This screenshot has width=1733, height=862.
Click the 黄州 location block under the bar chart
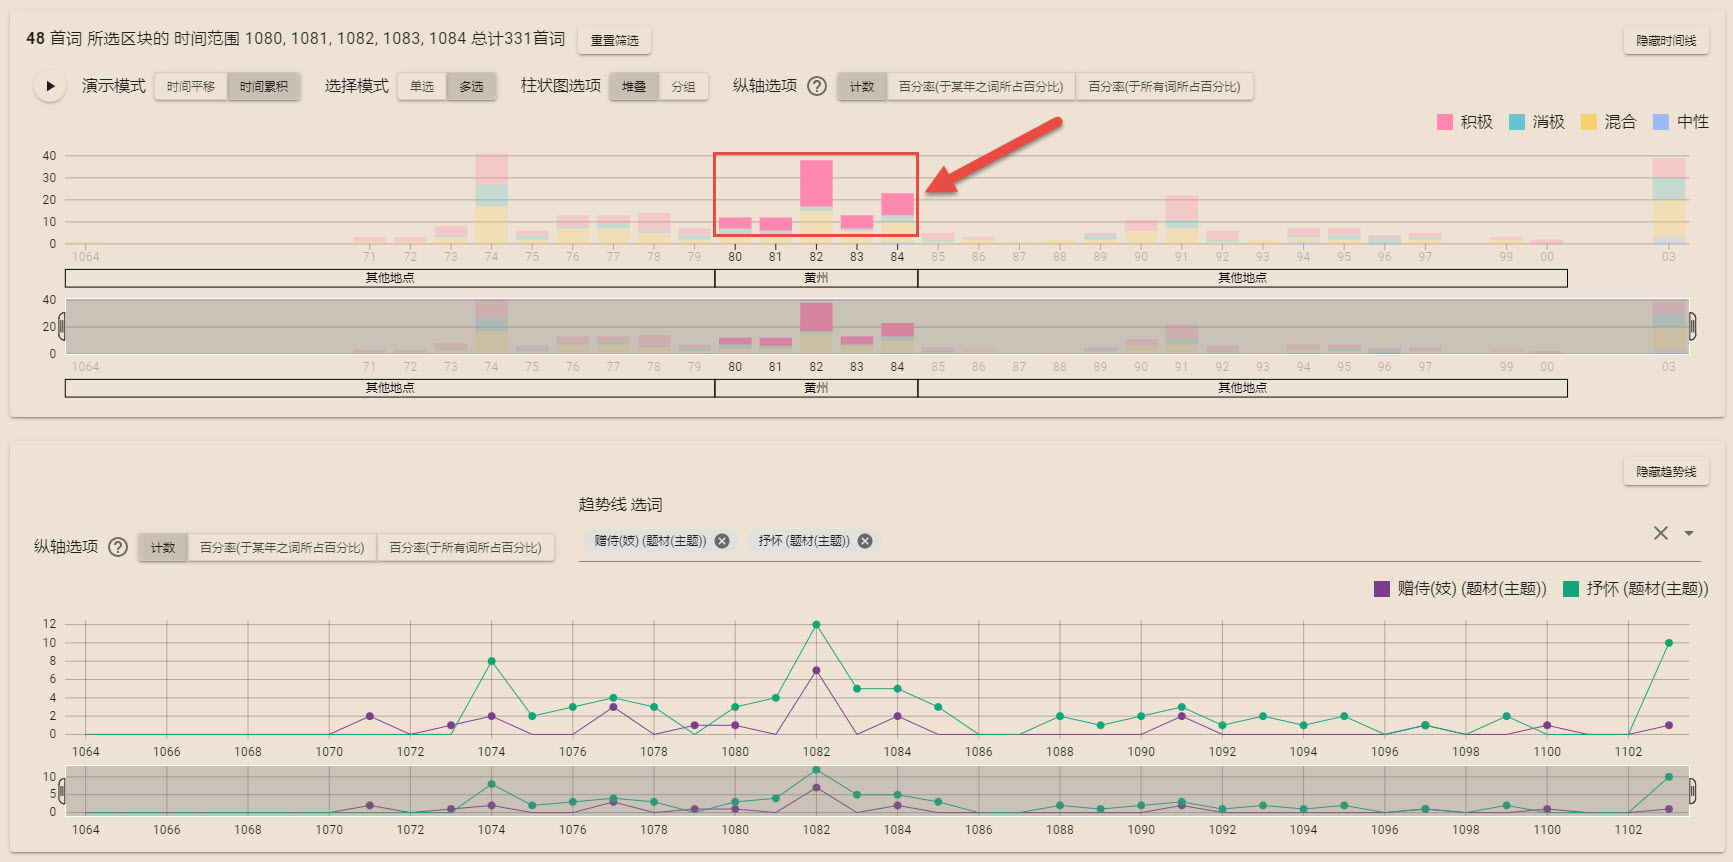coord(816,278)
